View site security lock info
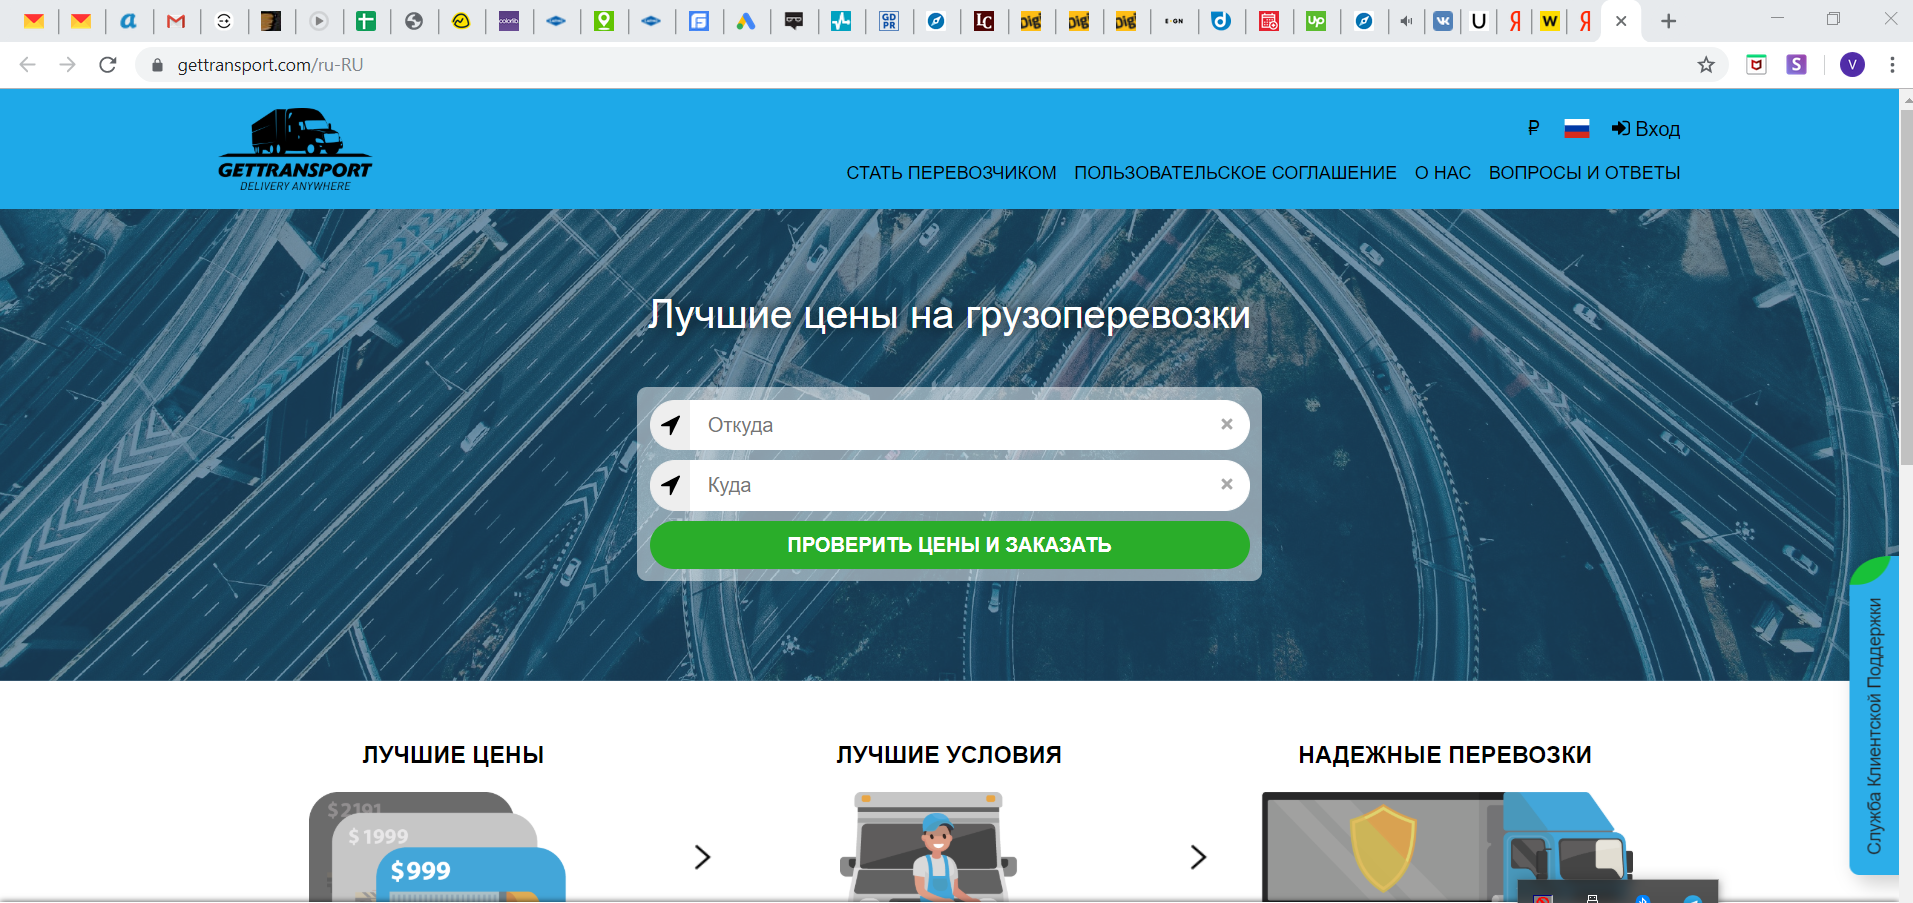The image size is (1913, 903). point(157,65)
